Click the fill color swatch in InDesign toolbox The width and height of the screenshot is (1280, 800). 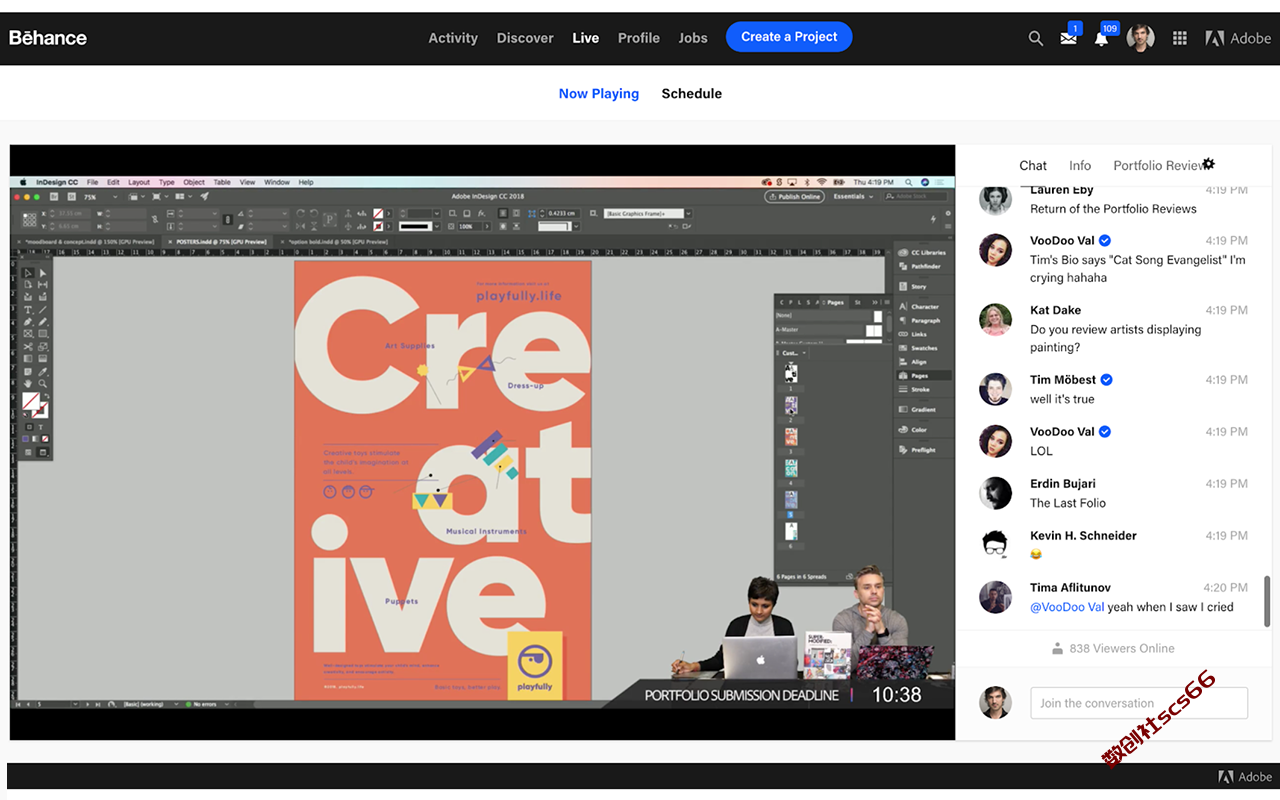pos(30,401)
